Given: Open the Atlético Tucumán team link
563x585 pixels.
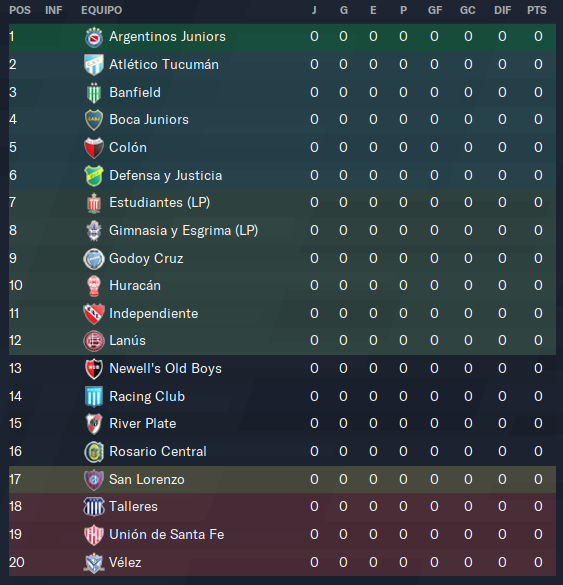Looking at the screenshot, I should pyautogui.click(x=164, y=65).
